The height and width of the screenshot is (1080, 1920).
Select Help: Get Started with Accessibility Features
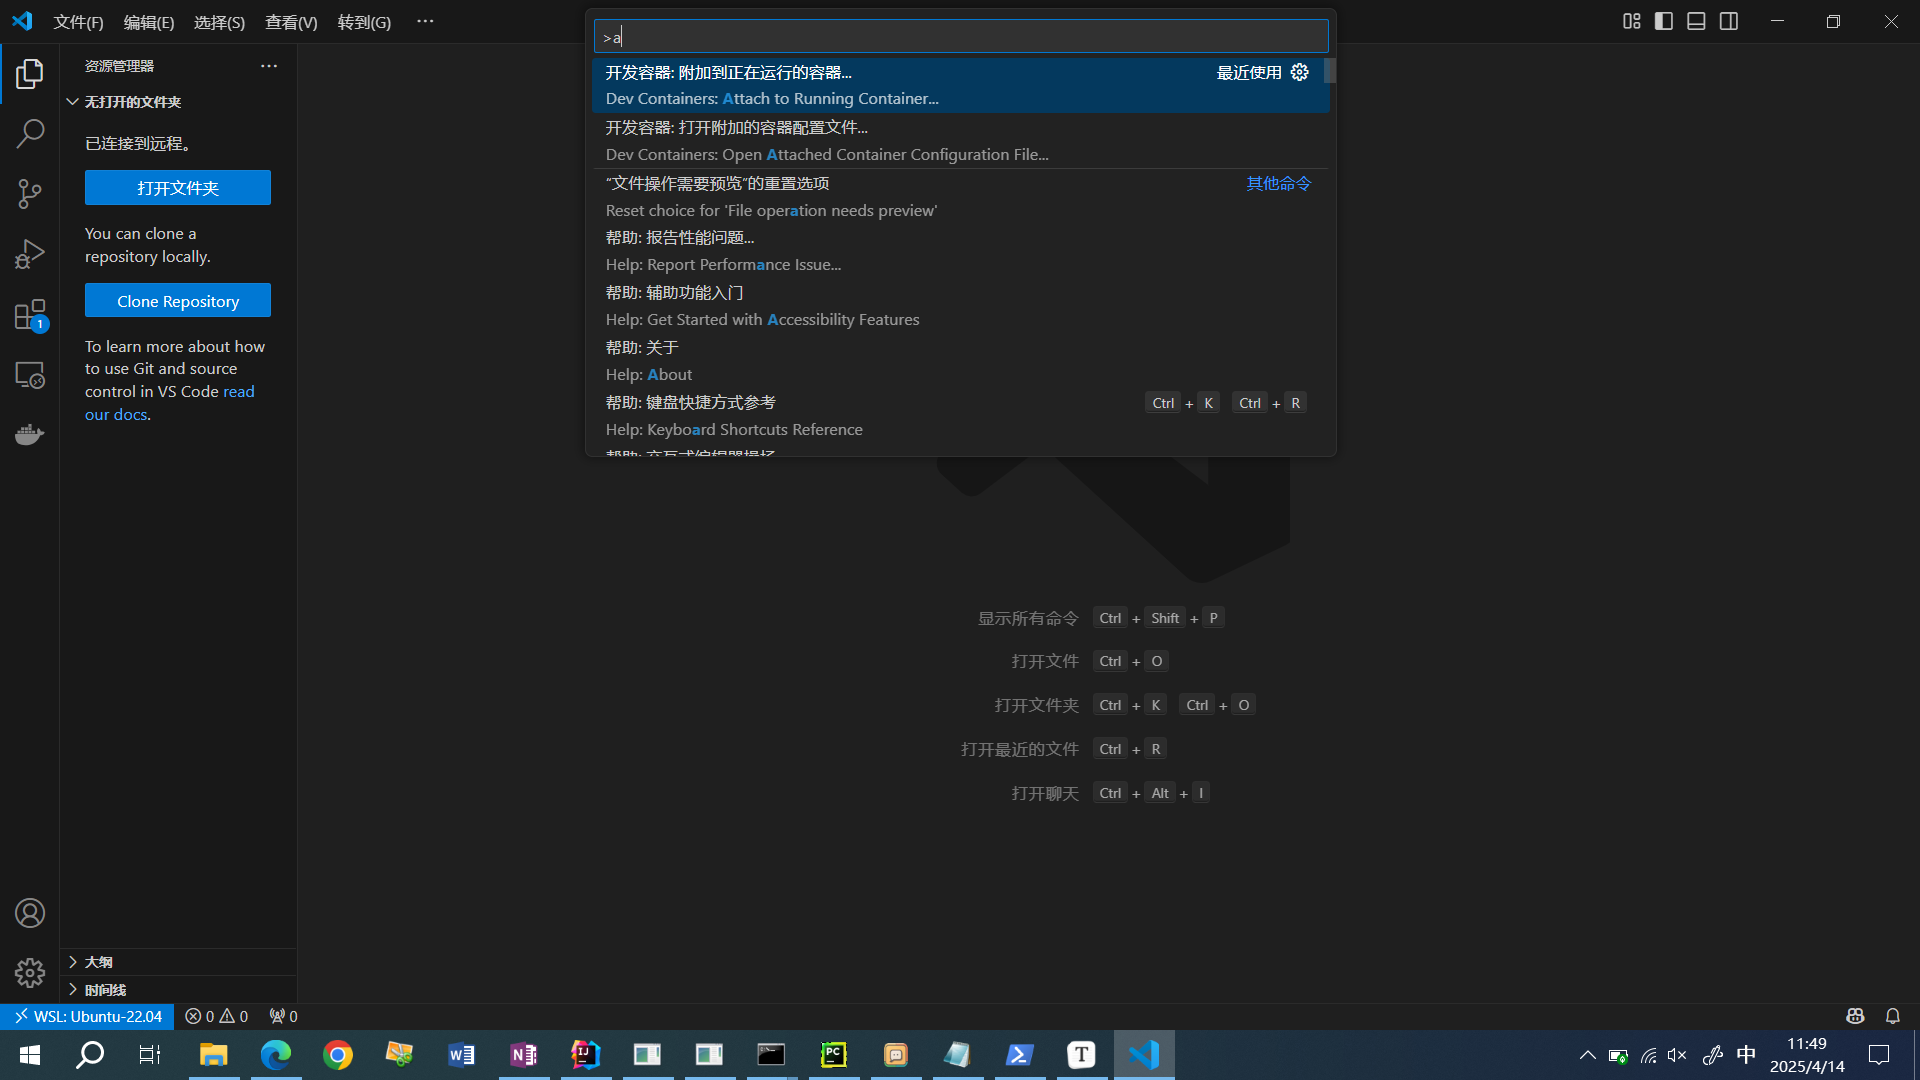click(x=960, y=306)
